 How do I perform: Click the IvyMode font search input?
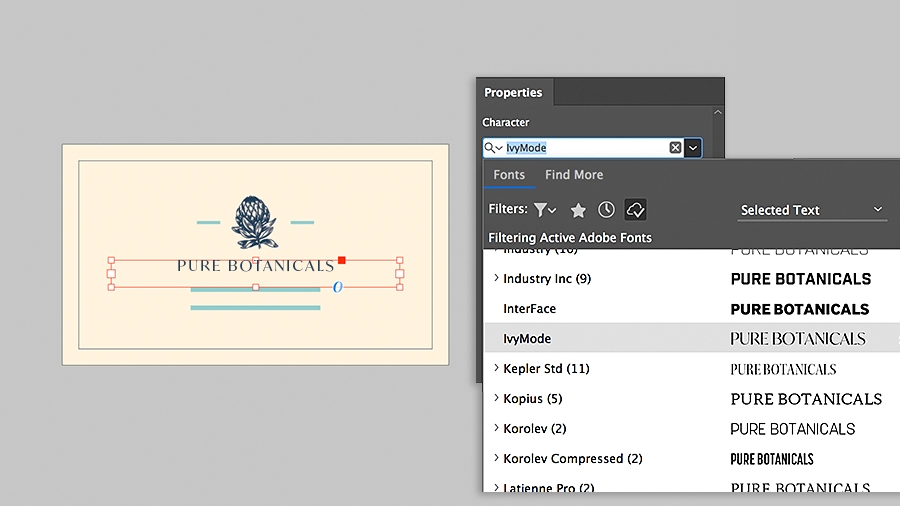(x=585, y=147)
